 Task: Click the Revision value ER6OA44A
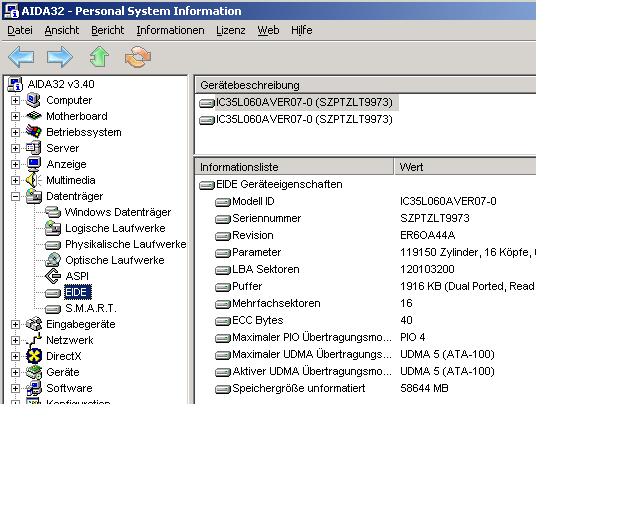(x=427, y=236)
